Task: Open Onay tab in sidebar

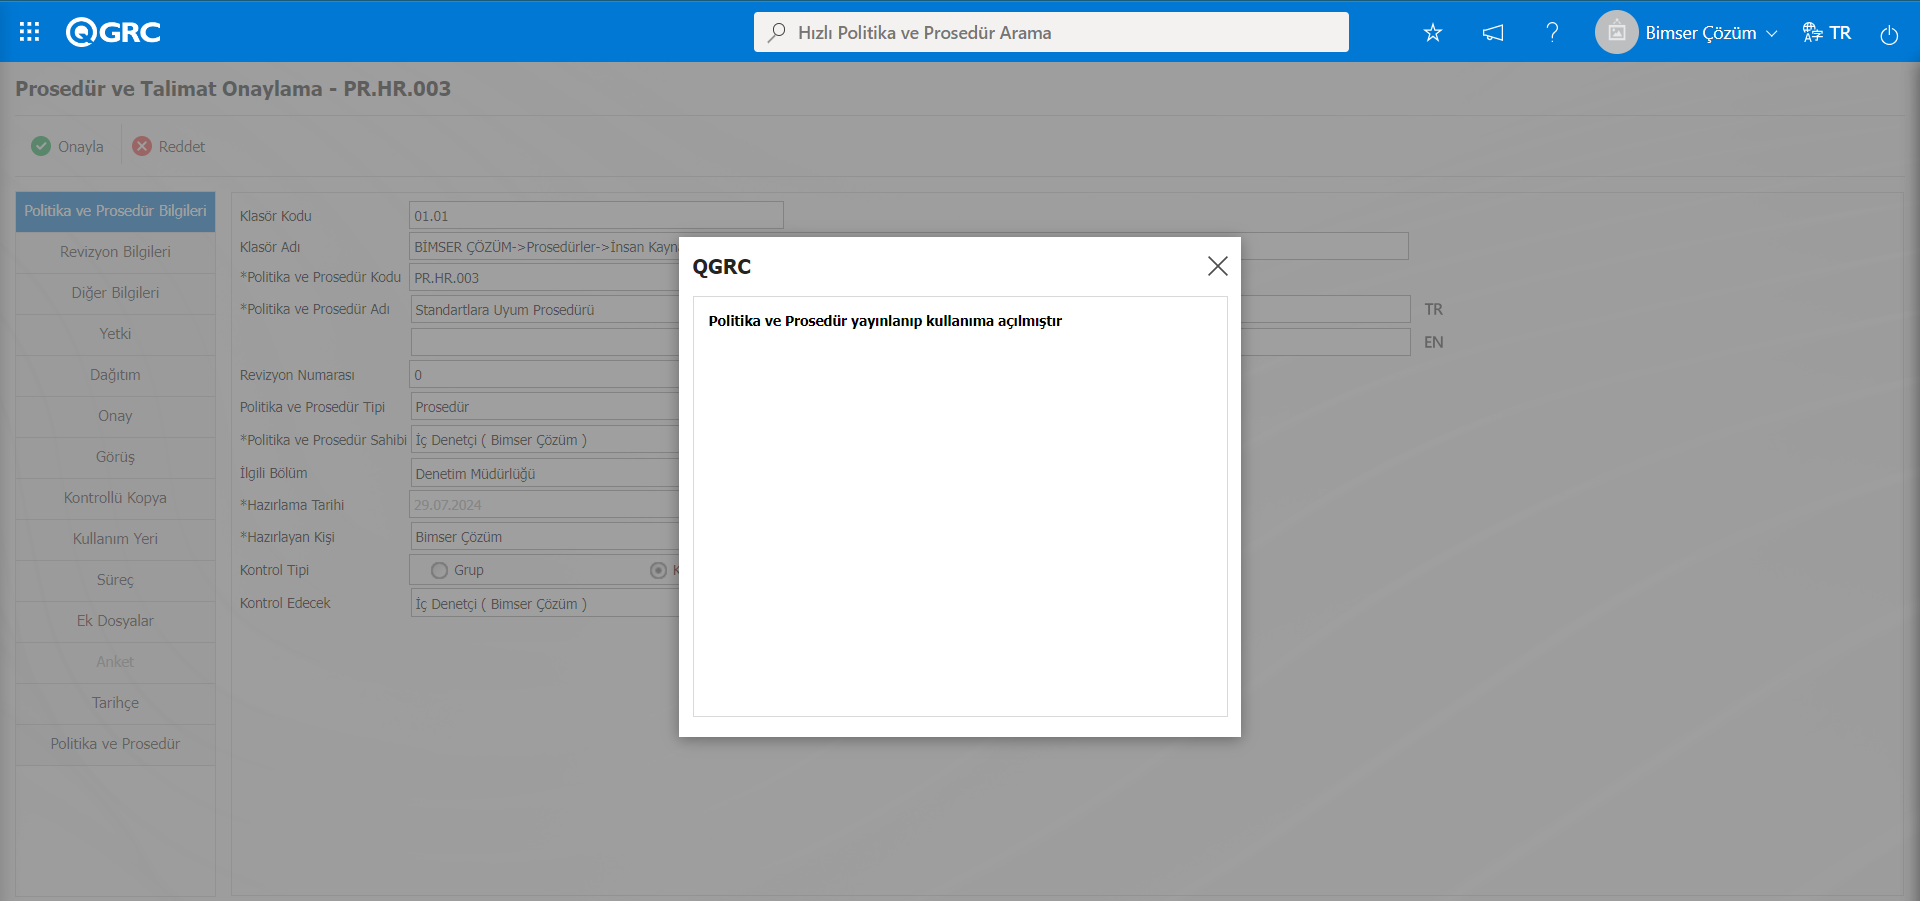Action: [115, 416]
